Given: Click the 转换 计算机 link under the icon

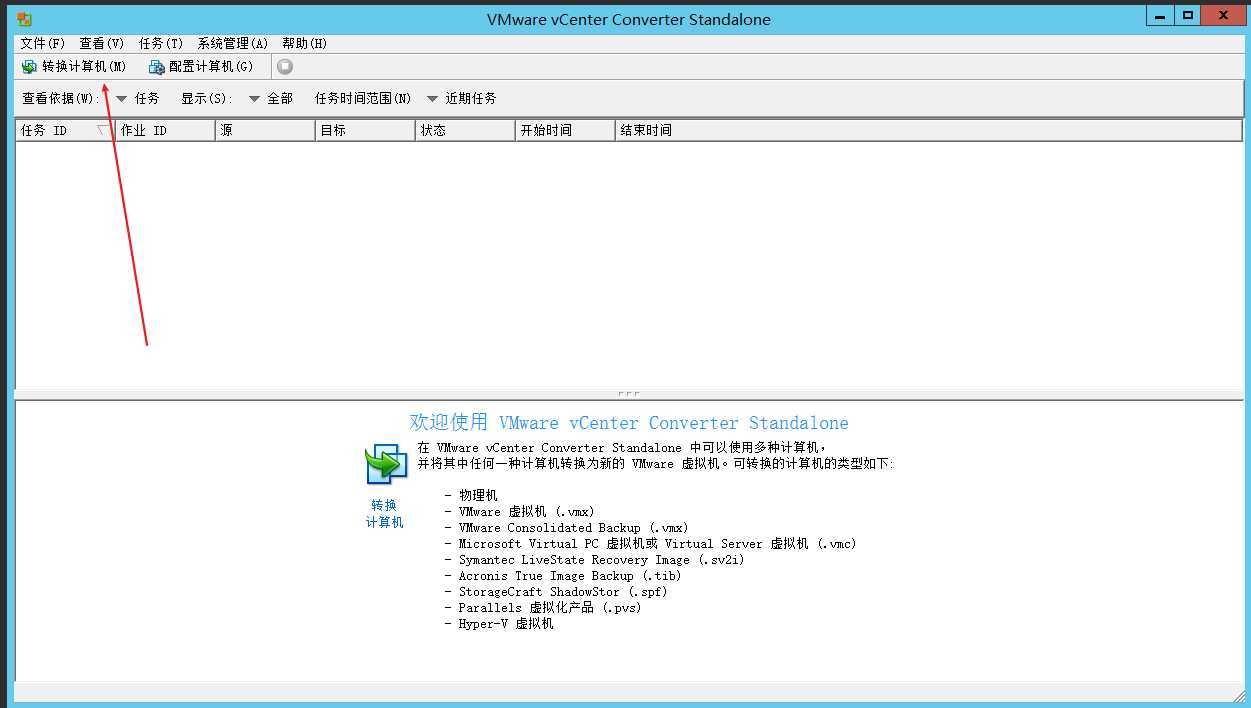Looking at the screenshot, I should pyautogui.click(x=384, y=513).
